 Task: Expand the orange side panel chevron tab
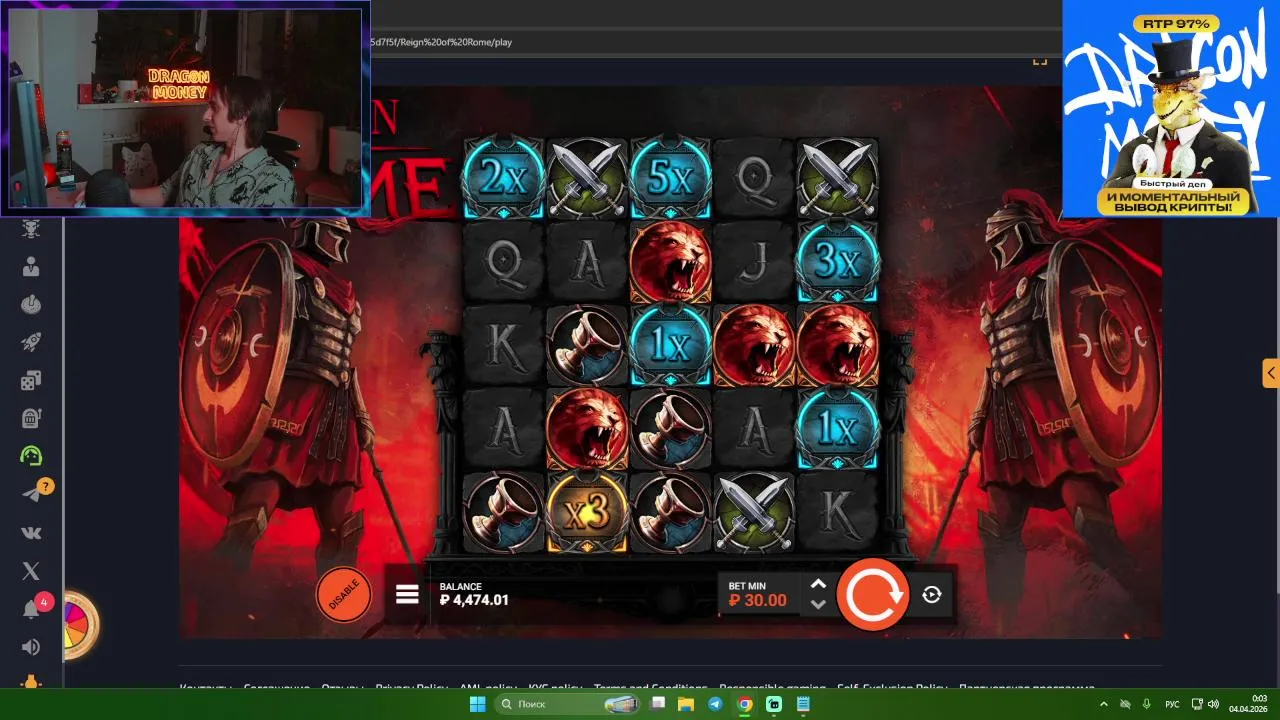click(1271, 373)
